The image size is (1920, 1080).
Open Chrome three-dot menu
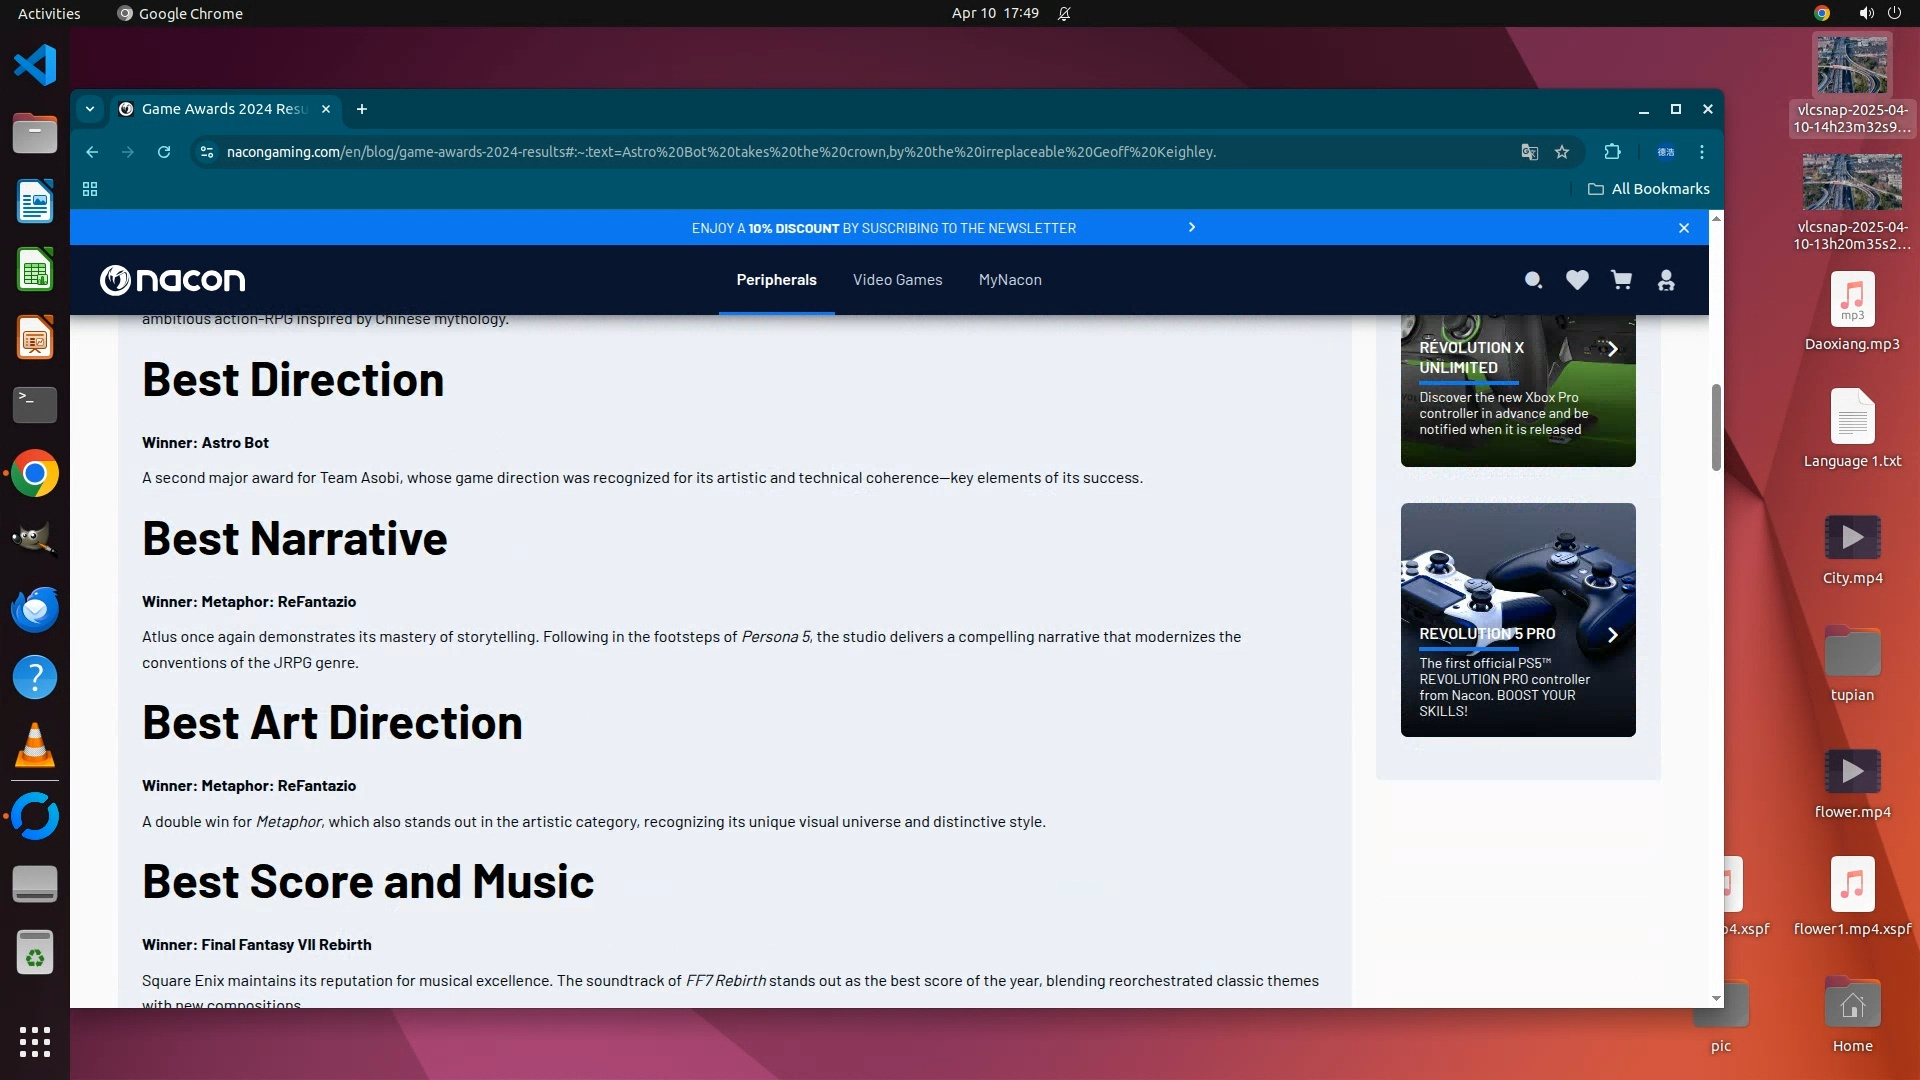(x=1702, y=152)
